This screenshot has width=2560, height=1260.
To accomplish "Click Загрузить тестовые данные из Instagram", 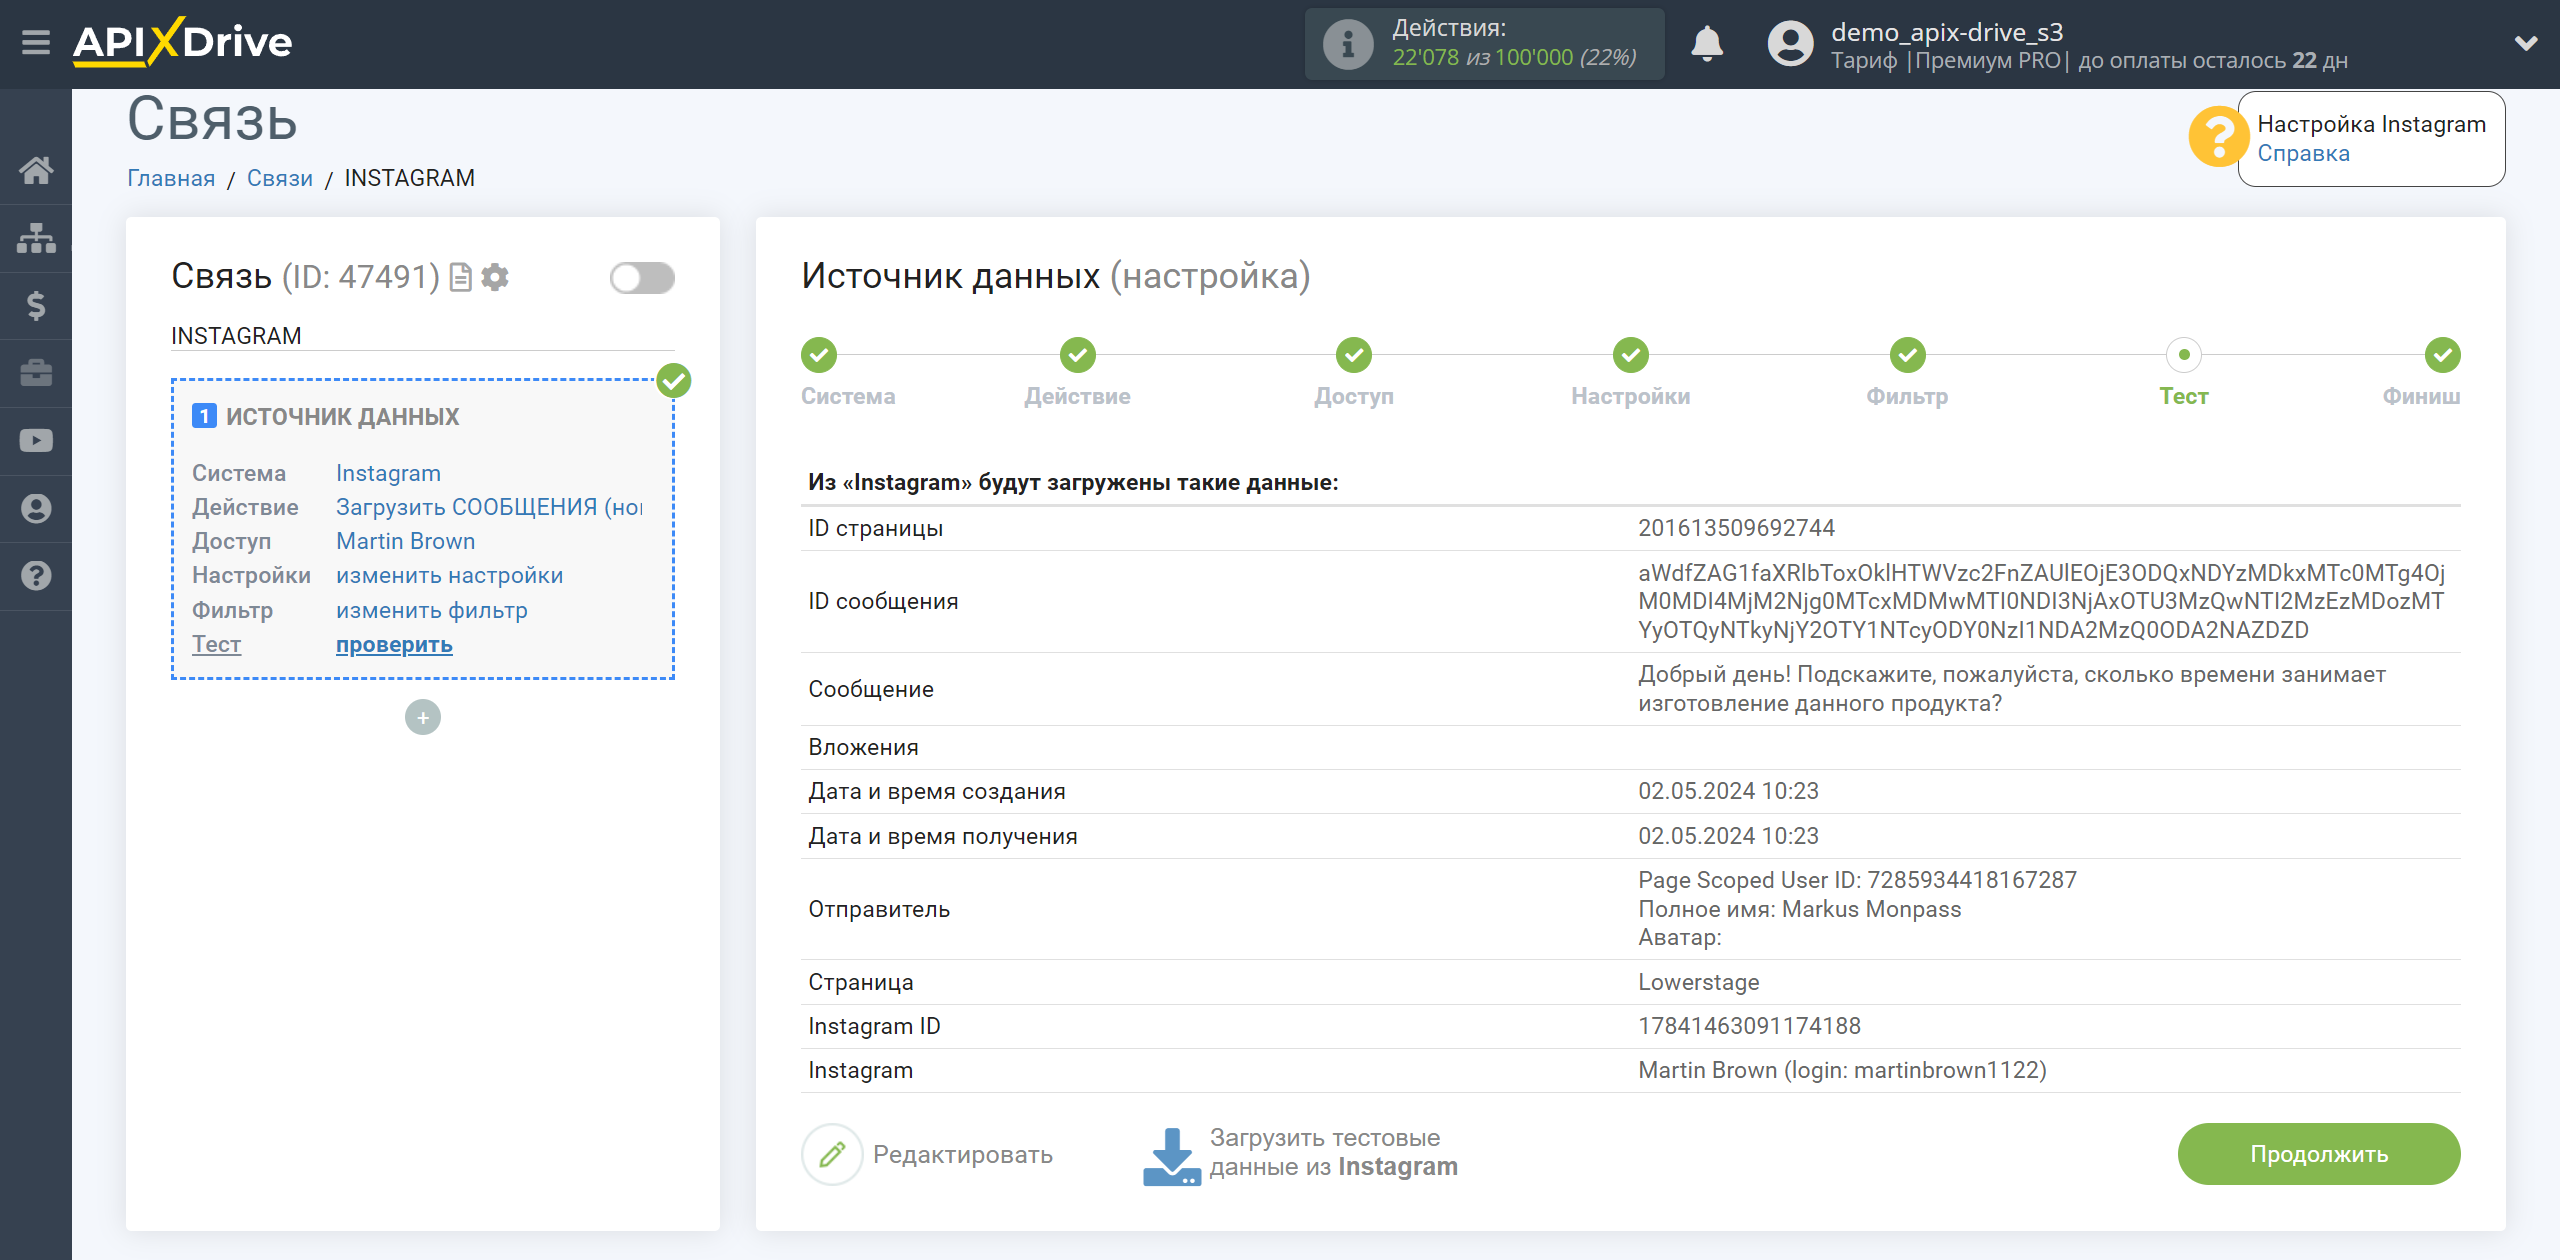I will pos(1333,1153).
